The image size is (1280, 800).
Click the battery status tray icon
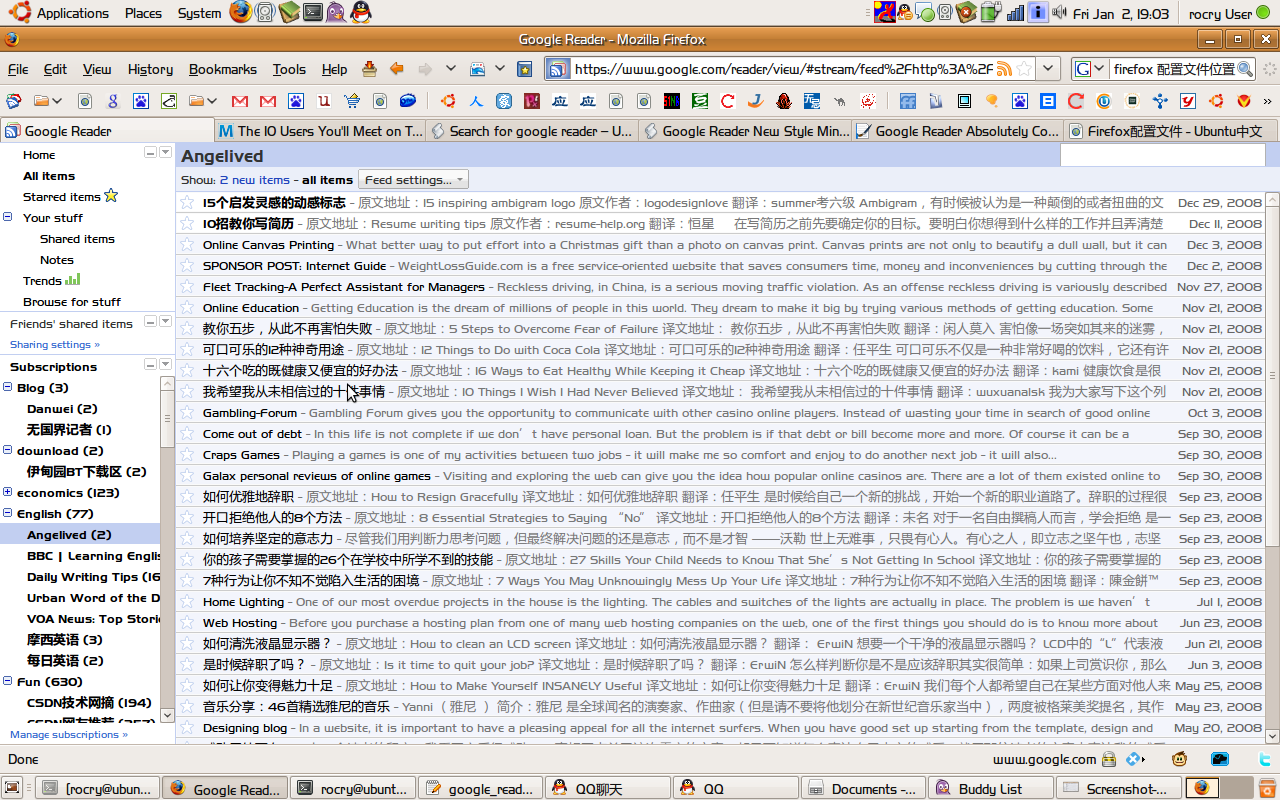click(x=990, y=13)
